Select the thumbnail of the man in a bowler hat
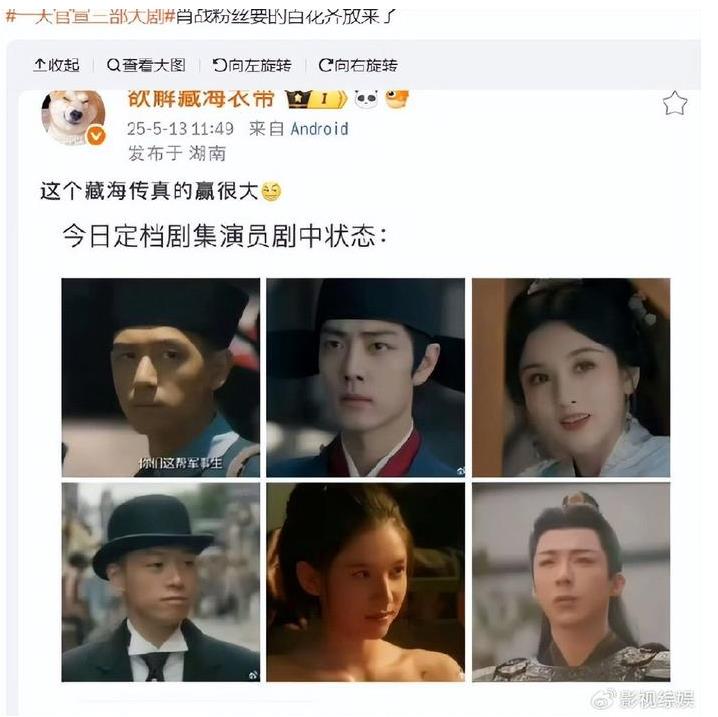This screenshot has height=717, width=718. [x=161, y=582]
